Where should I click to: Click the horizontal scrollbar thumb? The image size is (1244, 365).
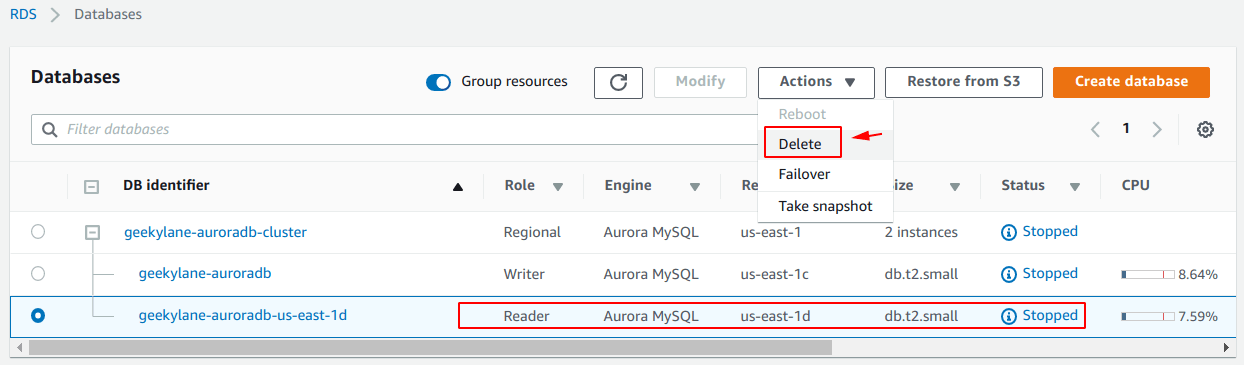coord(430,347)
